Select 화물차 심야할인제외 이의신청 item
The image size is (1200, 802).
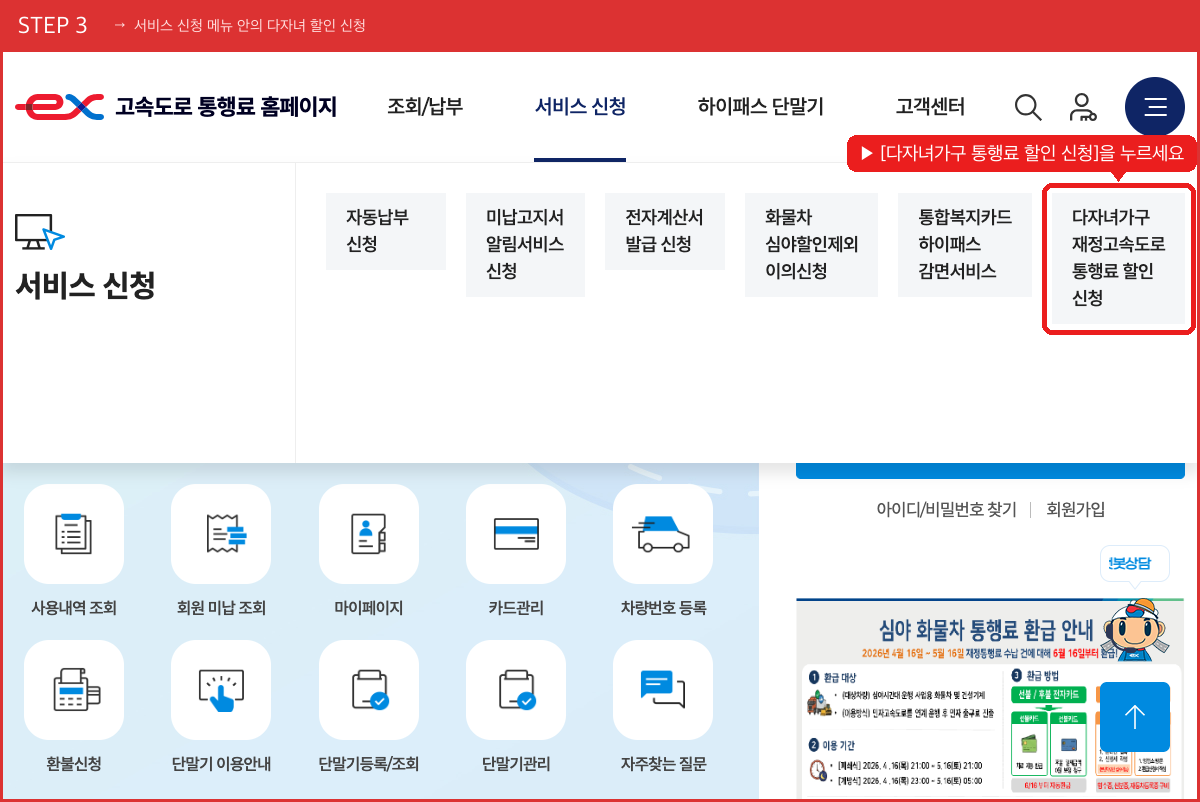click(811, 244)
